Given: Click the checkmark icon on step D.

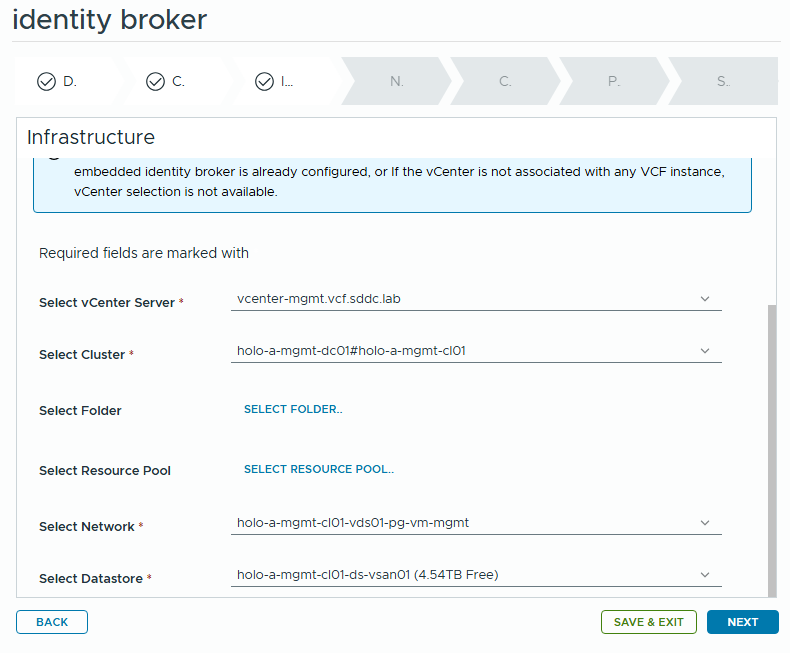Looking at the screenshot, I should tap(46, 82).
